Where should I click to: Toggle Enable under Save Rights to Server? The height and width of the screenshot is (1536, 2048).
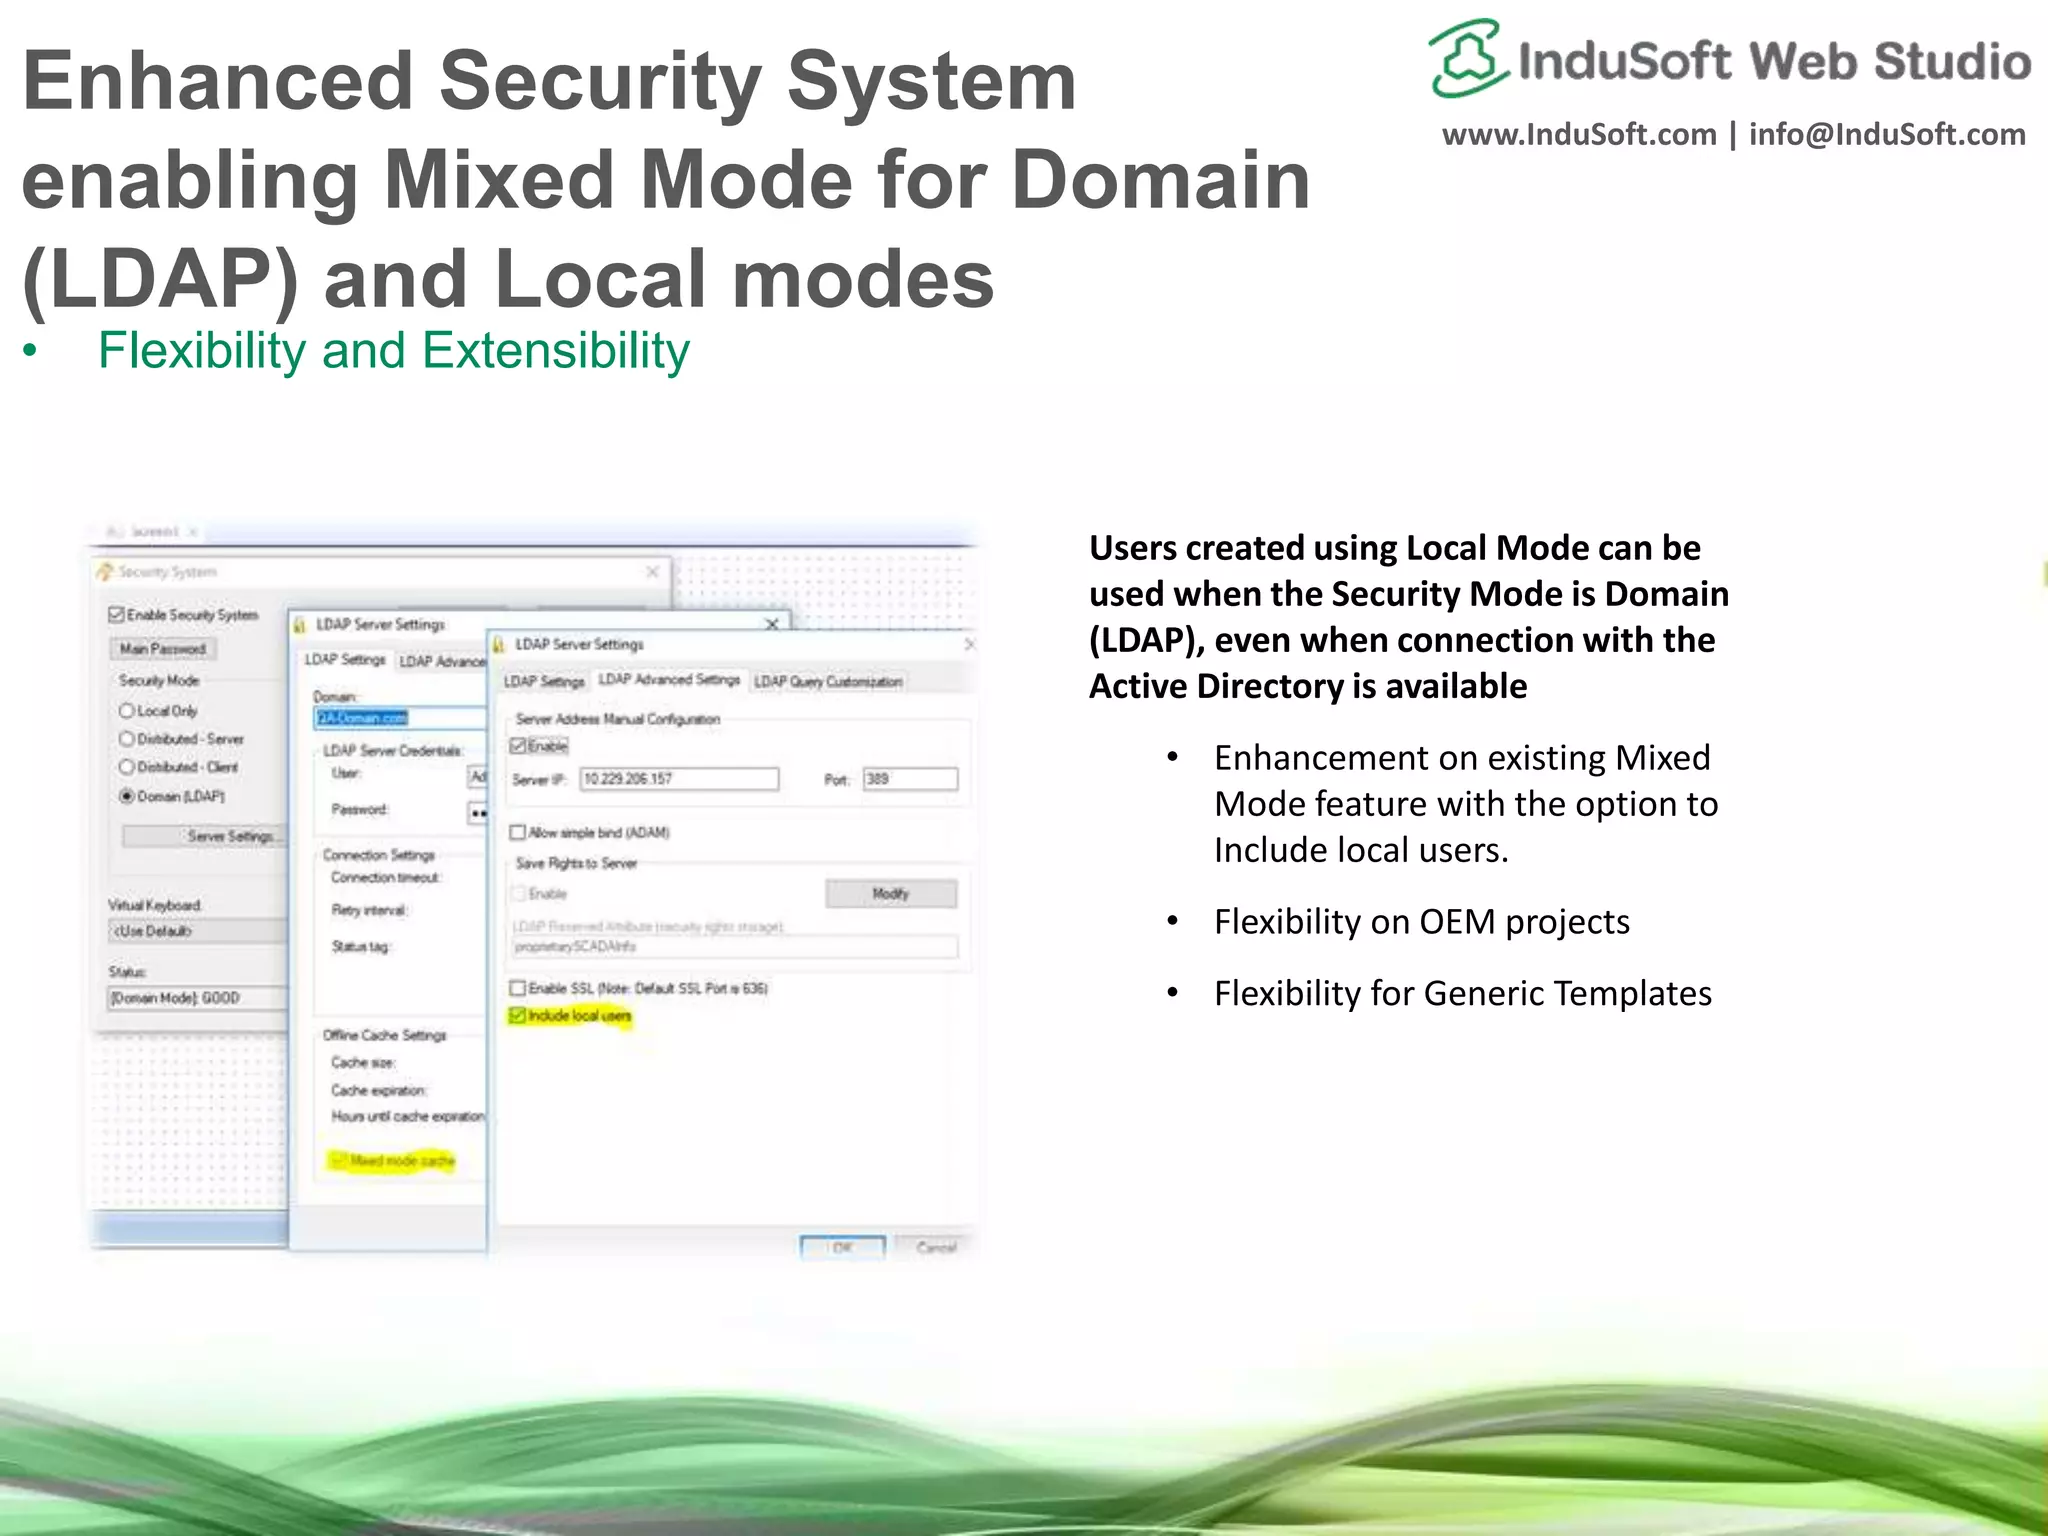[519, 894]
